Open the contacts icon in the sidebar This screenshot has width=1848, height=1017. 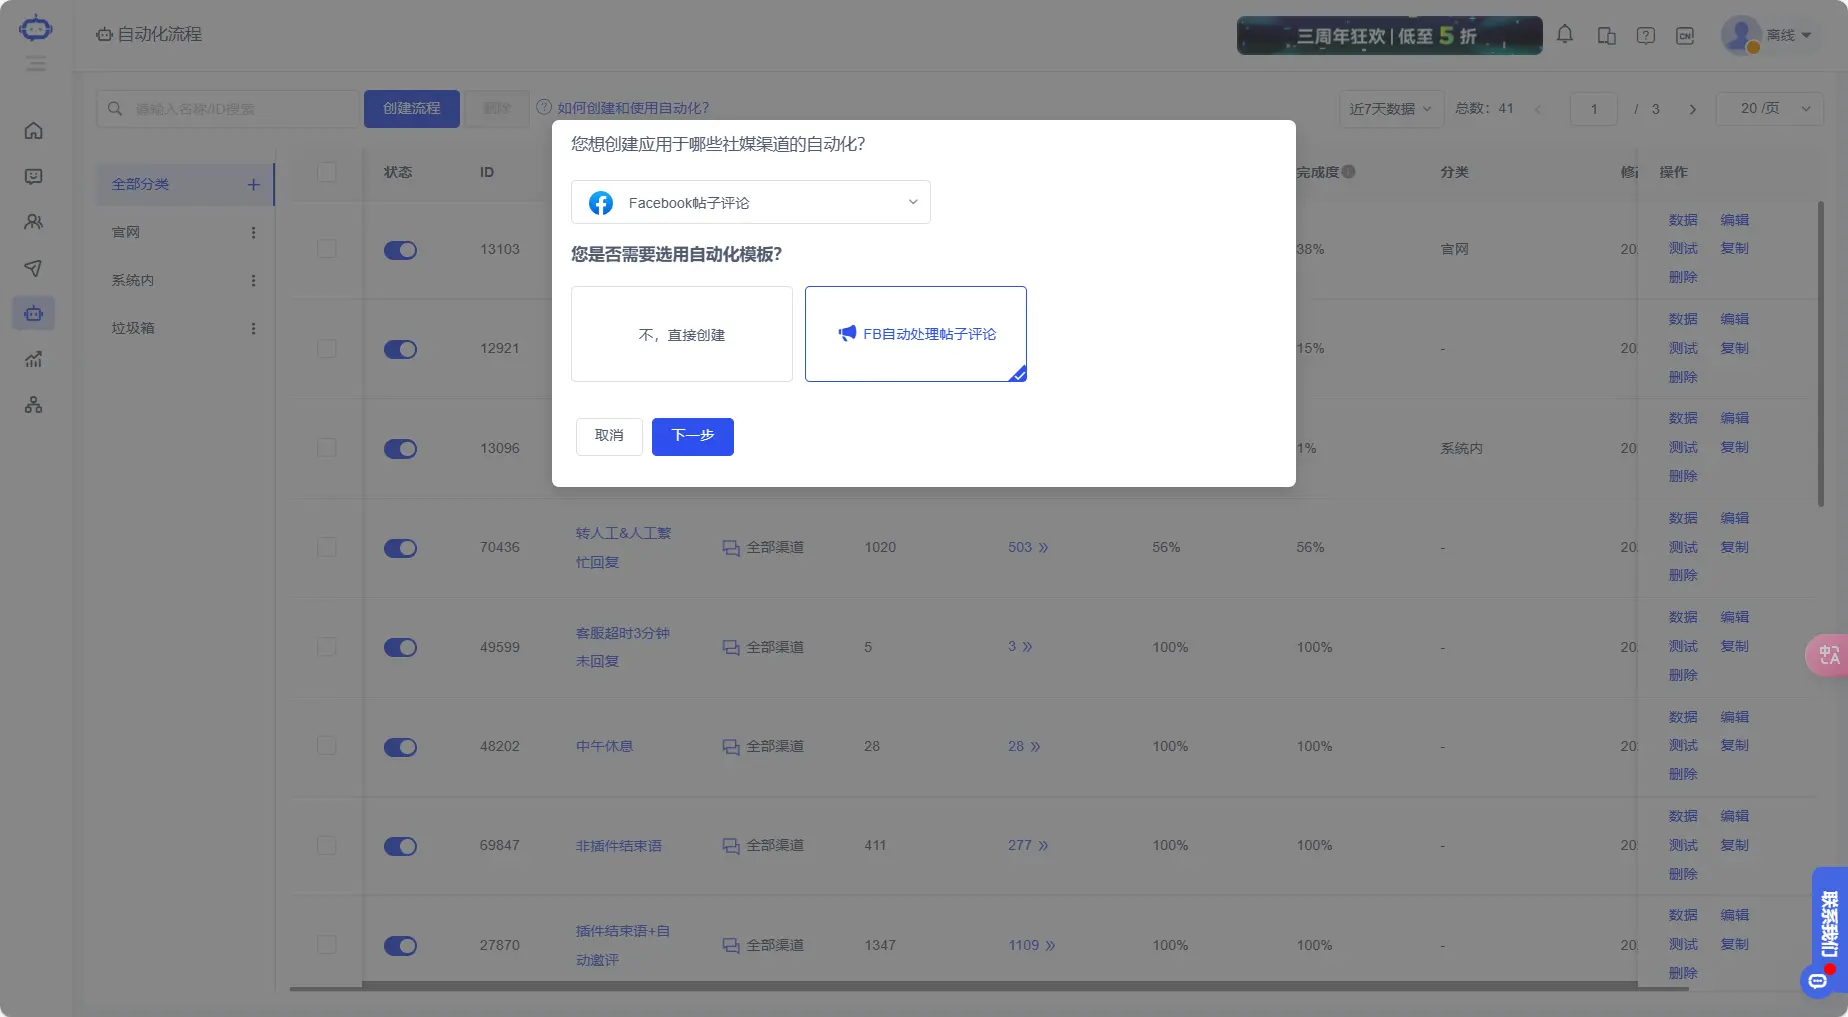34,222
